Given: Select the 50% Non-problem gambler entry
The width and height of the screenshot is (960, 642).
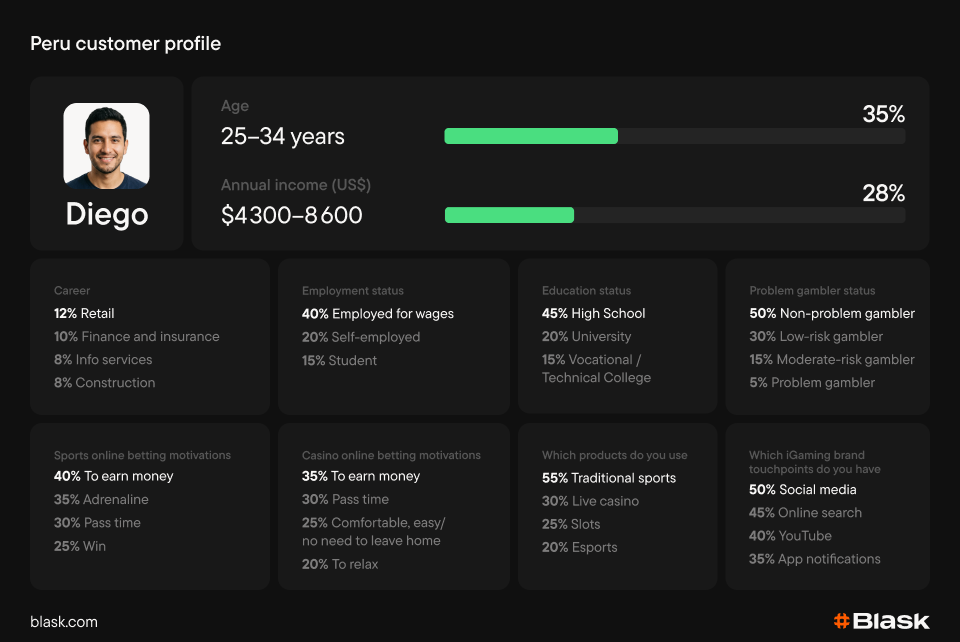Looking at the screenshot, I should tap(831, 313).
